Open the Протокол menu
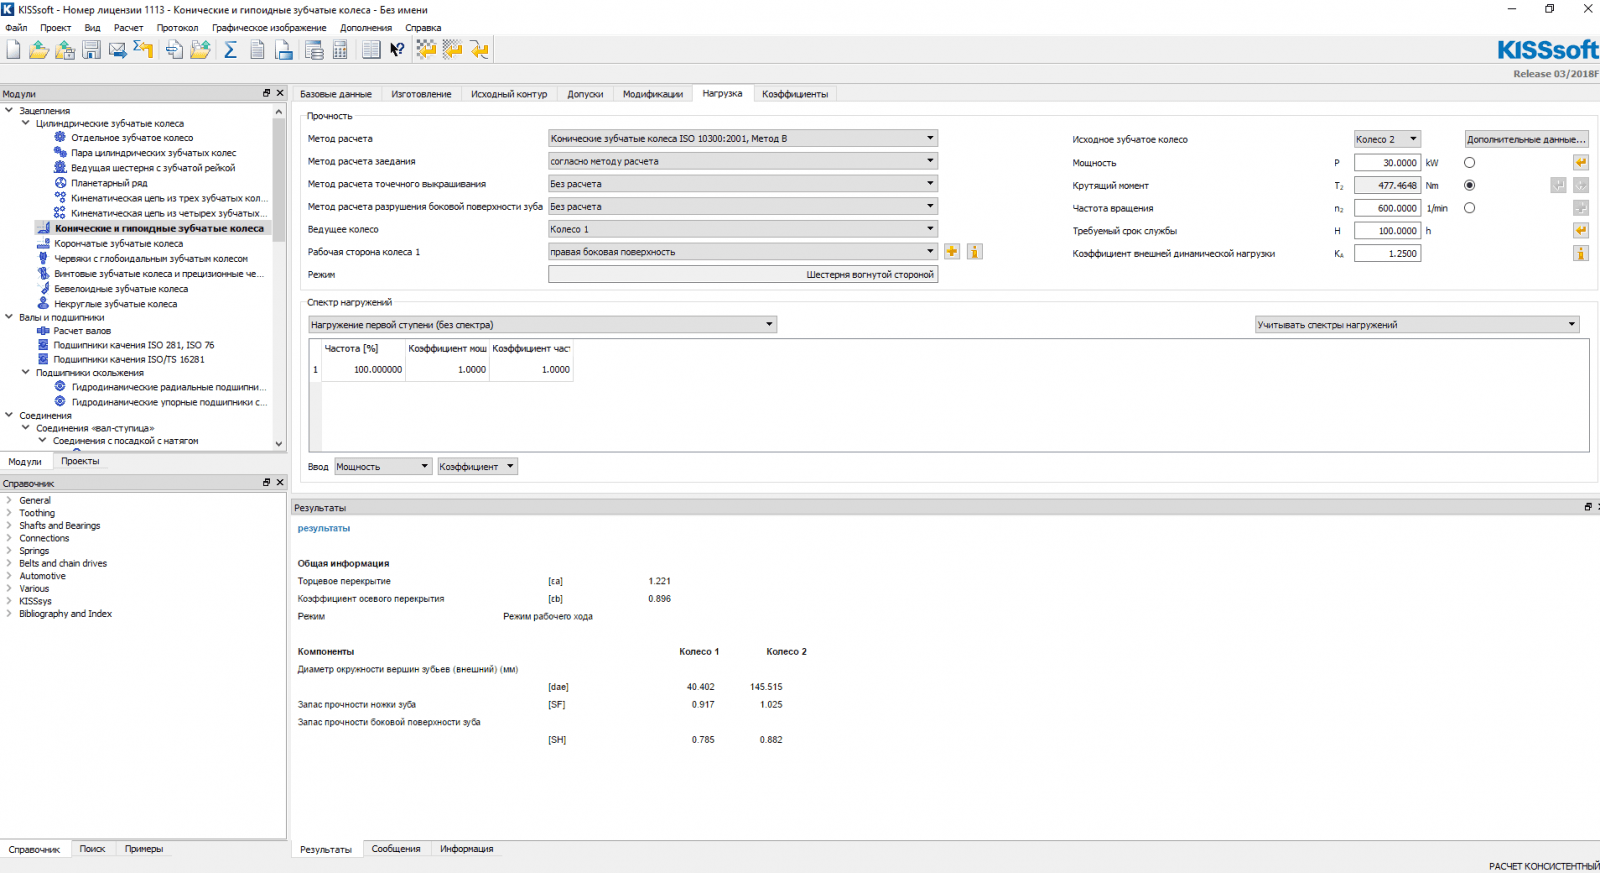The image size is (1600, 873). pos(177,28)
